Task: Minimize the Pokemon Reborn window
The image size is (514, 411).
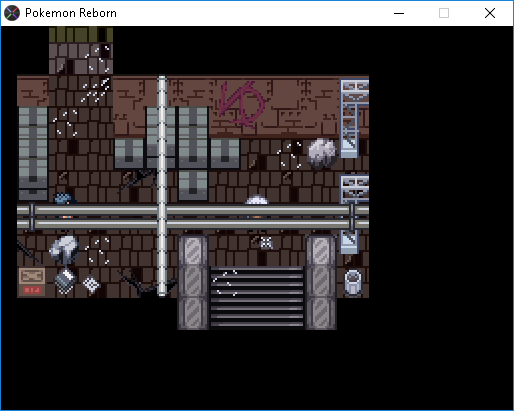Action: [x=399, y=13]
